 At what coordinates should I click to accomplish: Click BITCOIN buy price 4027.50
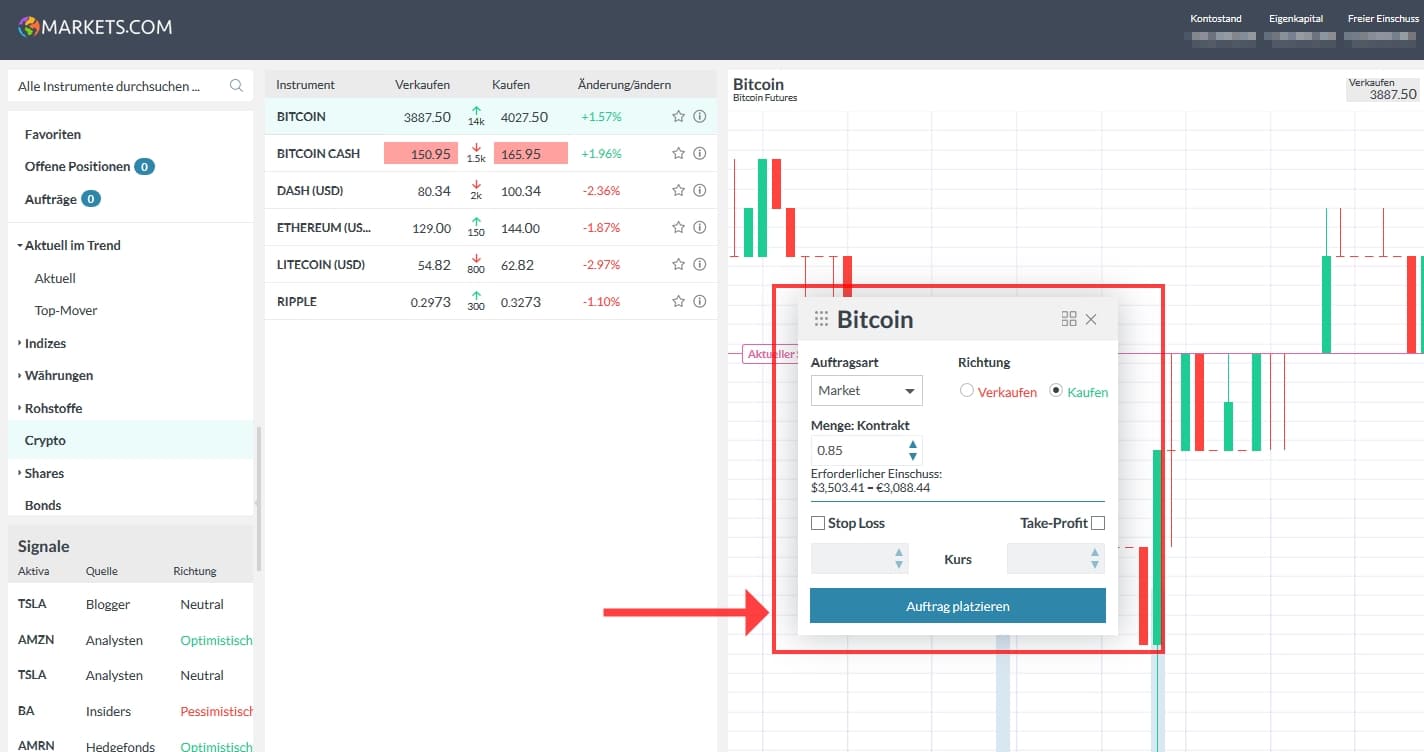point(525,117)
